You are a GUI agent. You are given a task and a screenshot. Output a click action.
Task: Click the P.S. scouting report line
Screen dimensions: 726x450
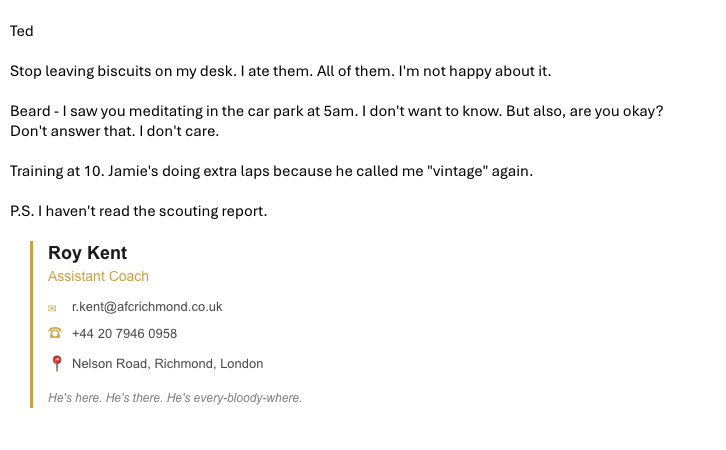coord(138,211)
